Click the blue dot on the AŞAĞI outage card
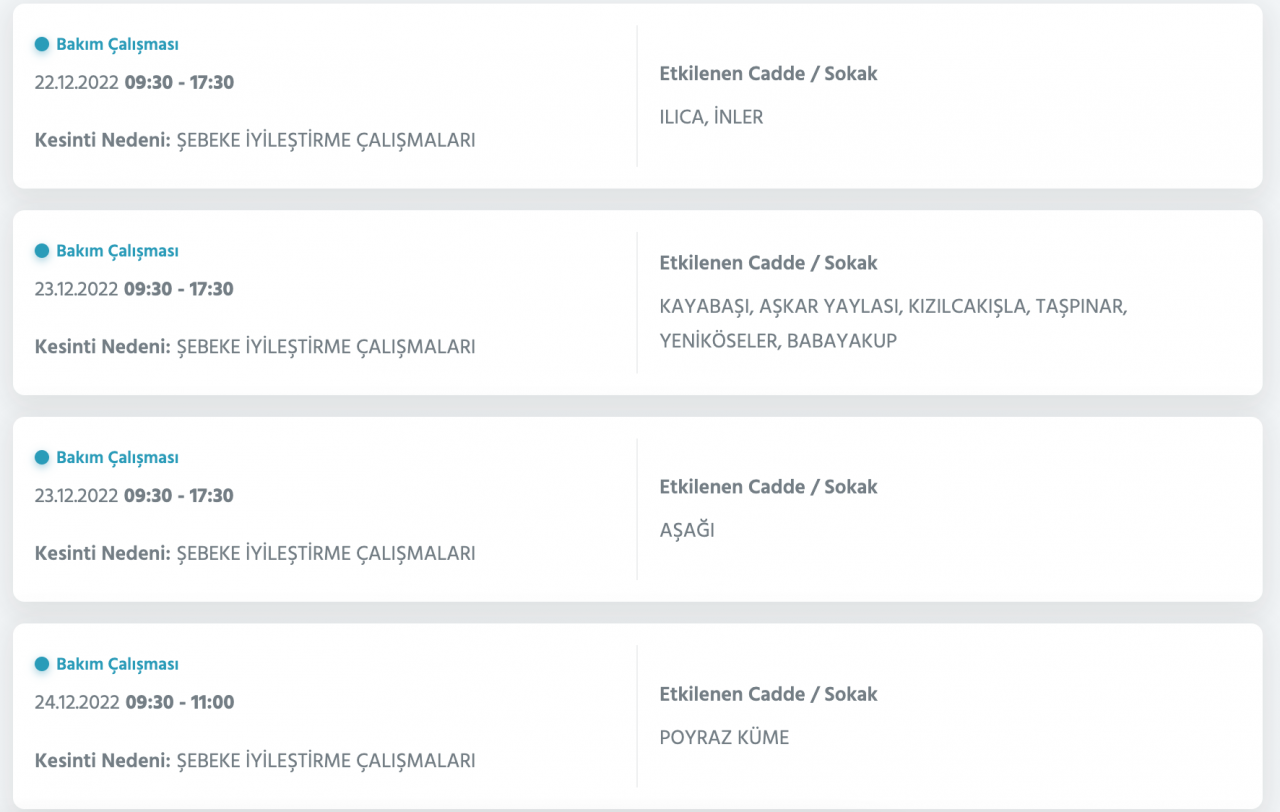1280x812 pixels. (42, 458)
